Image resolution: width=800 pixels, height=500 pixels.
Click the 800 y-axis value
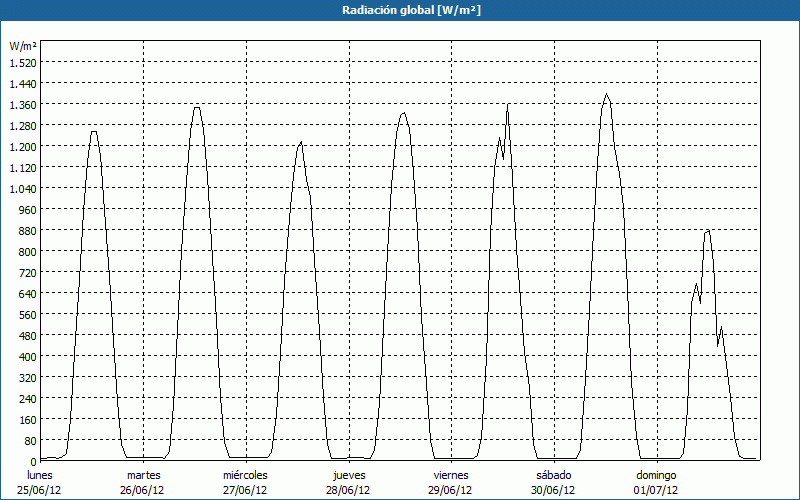[x=28, y=252]
